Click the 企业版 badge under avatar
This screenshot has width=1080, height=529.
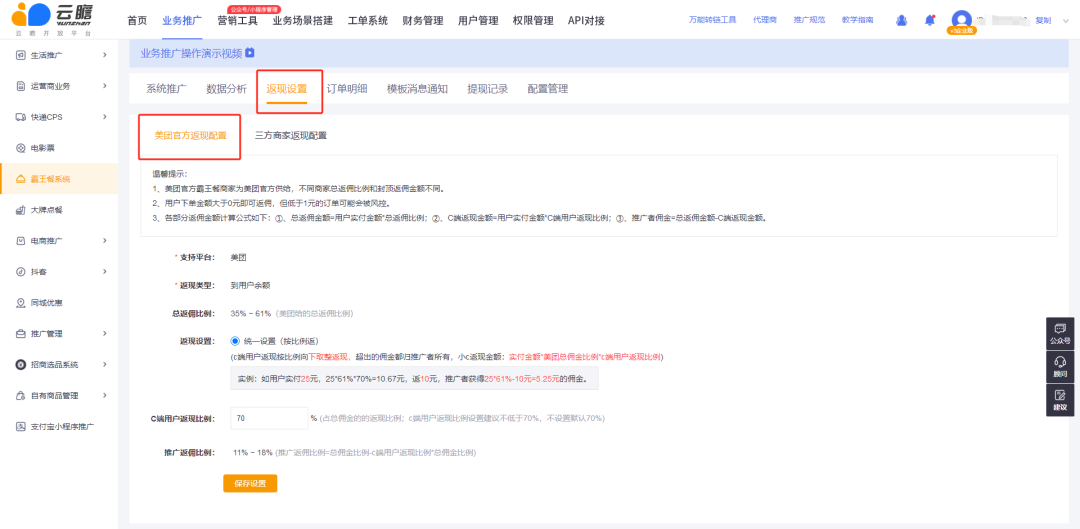(963, 31)
